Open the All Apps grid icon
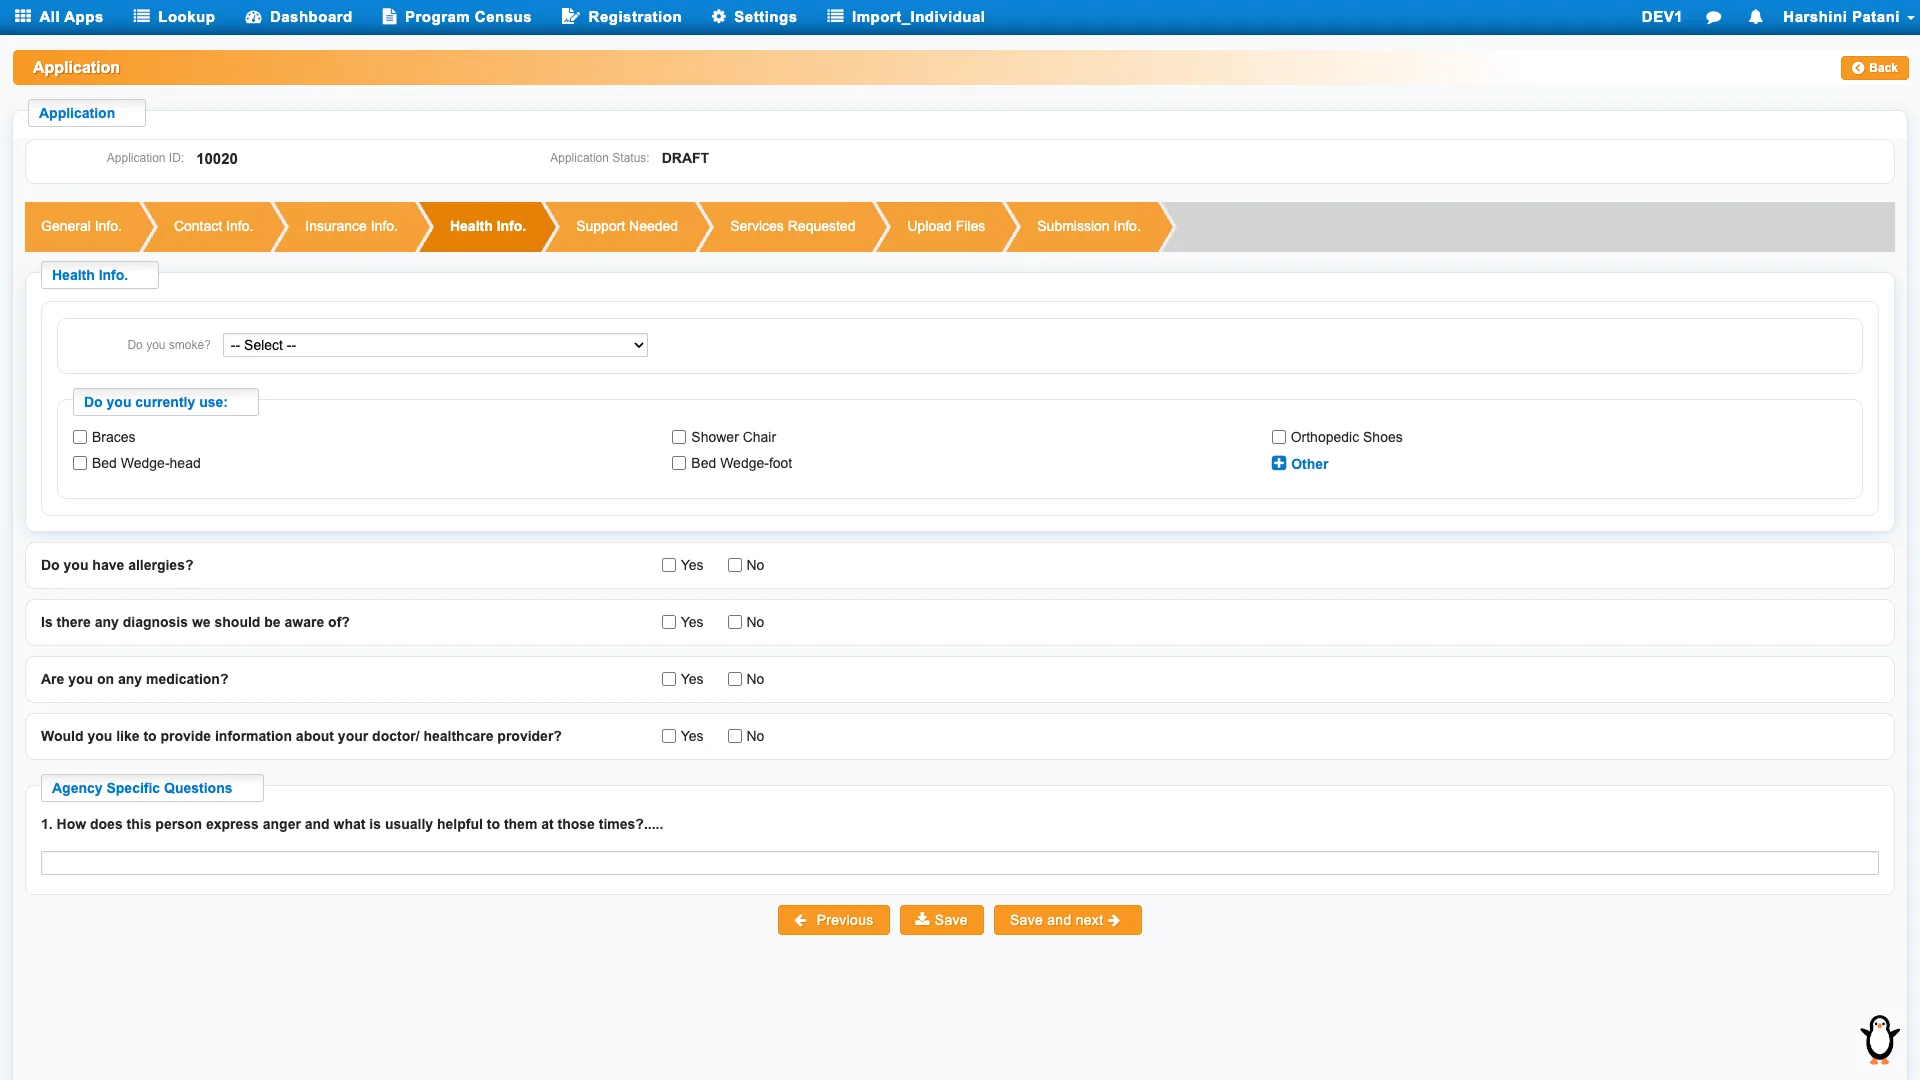1920x1080 pixels. click(x=23, y=17)
